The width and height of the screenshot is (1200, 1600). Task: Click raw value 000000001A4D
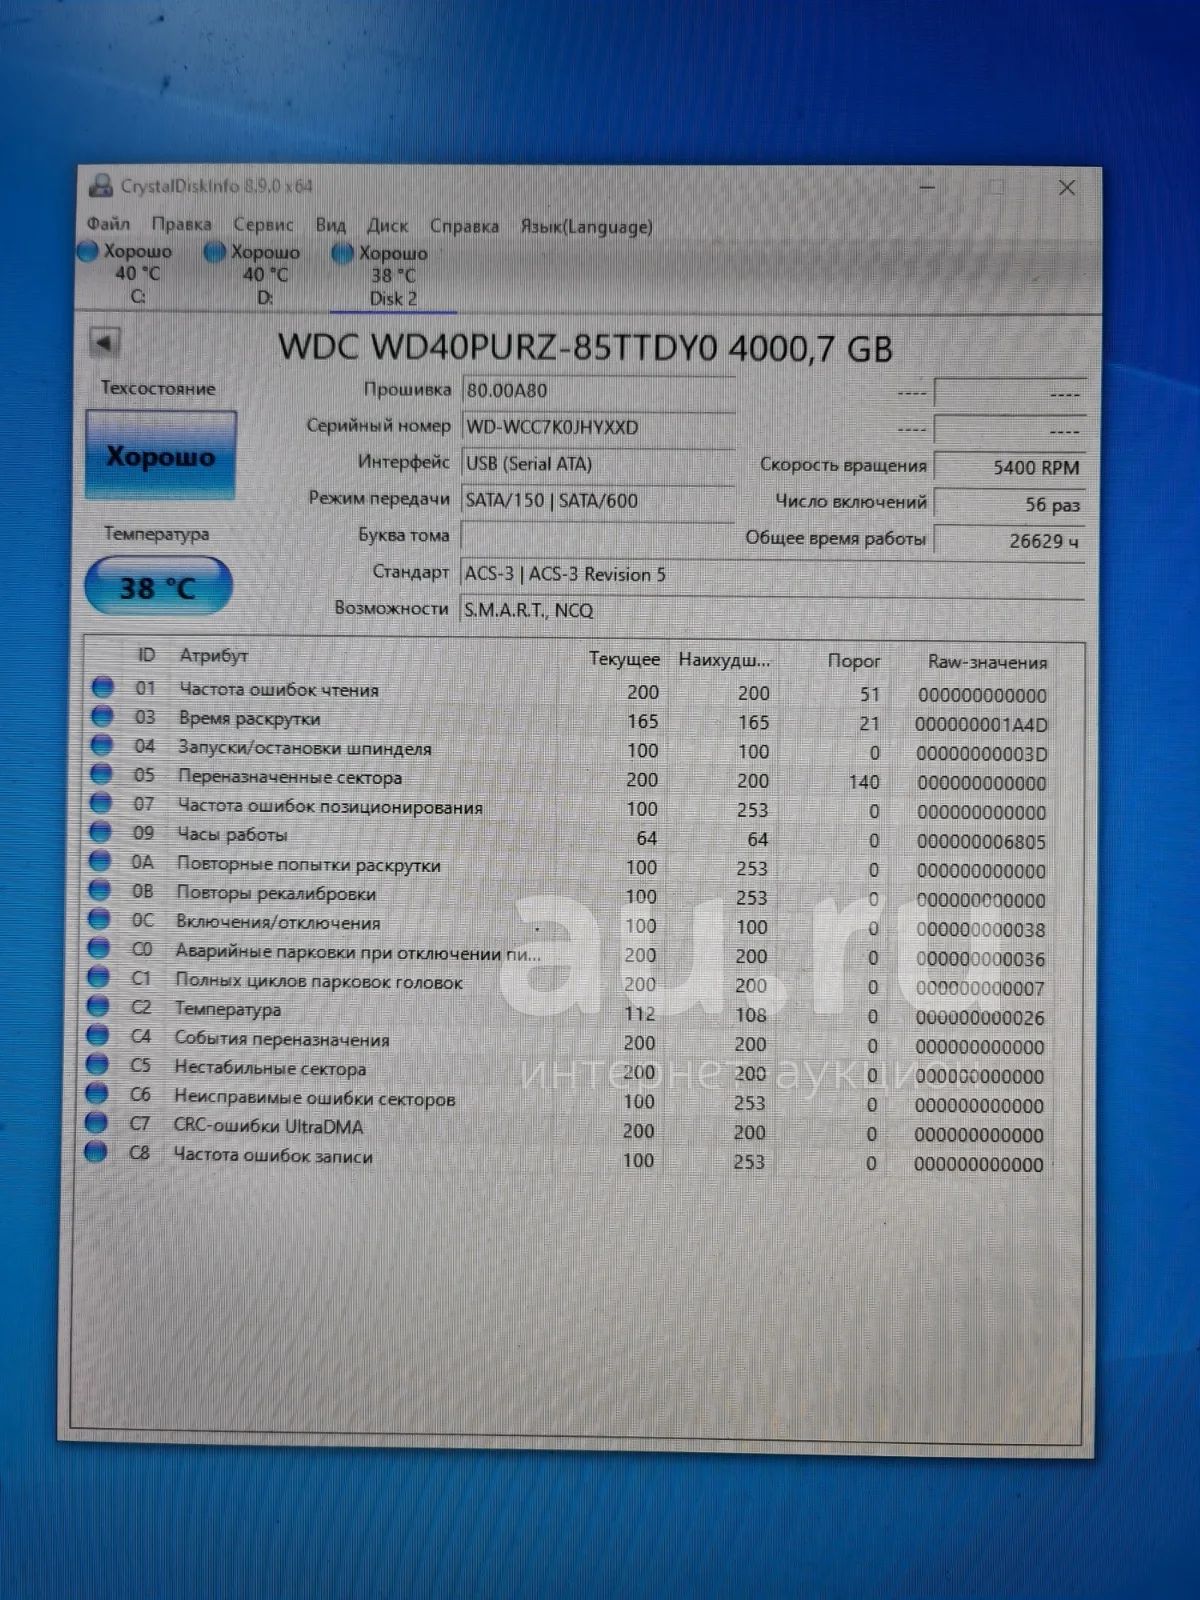click(981, 725)
